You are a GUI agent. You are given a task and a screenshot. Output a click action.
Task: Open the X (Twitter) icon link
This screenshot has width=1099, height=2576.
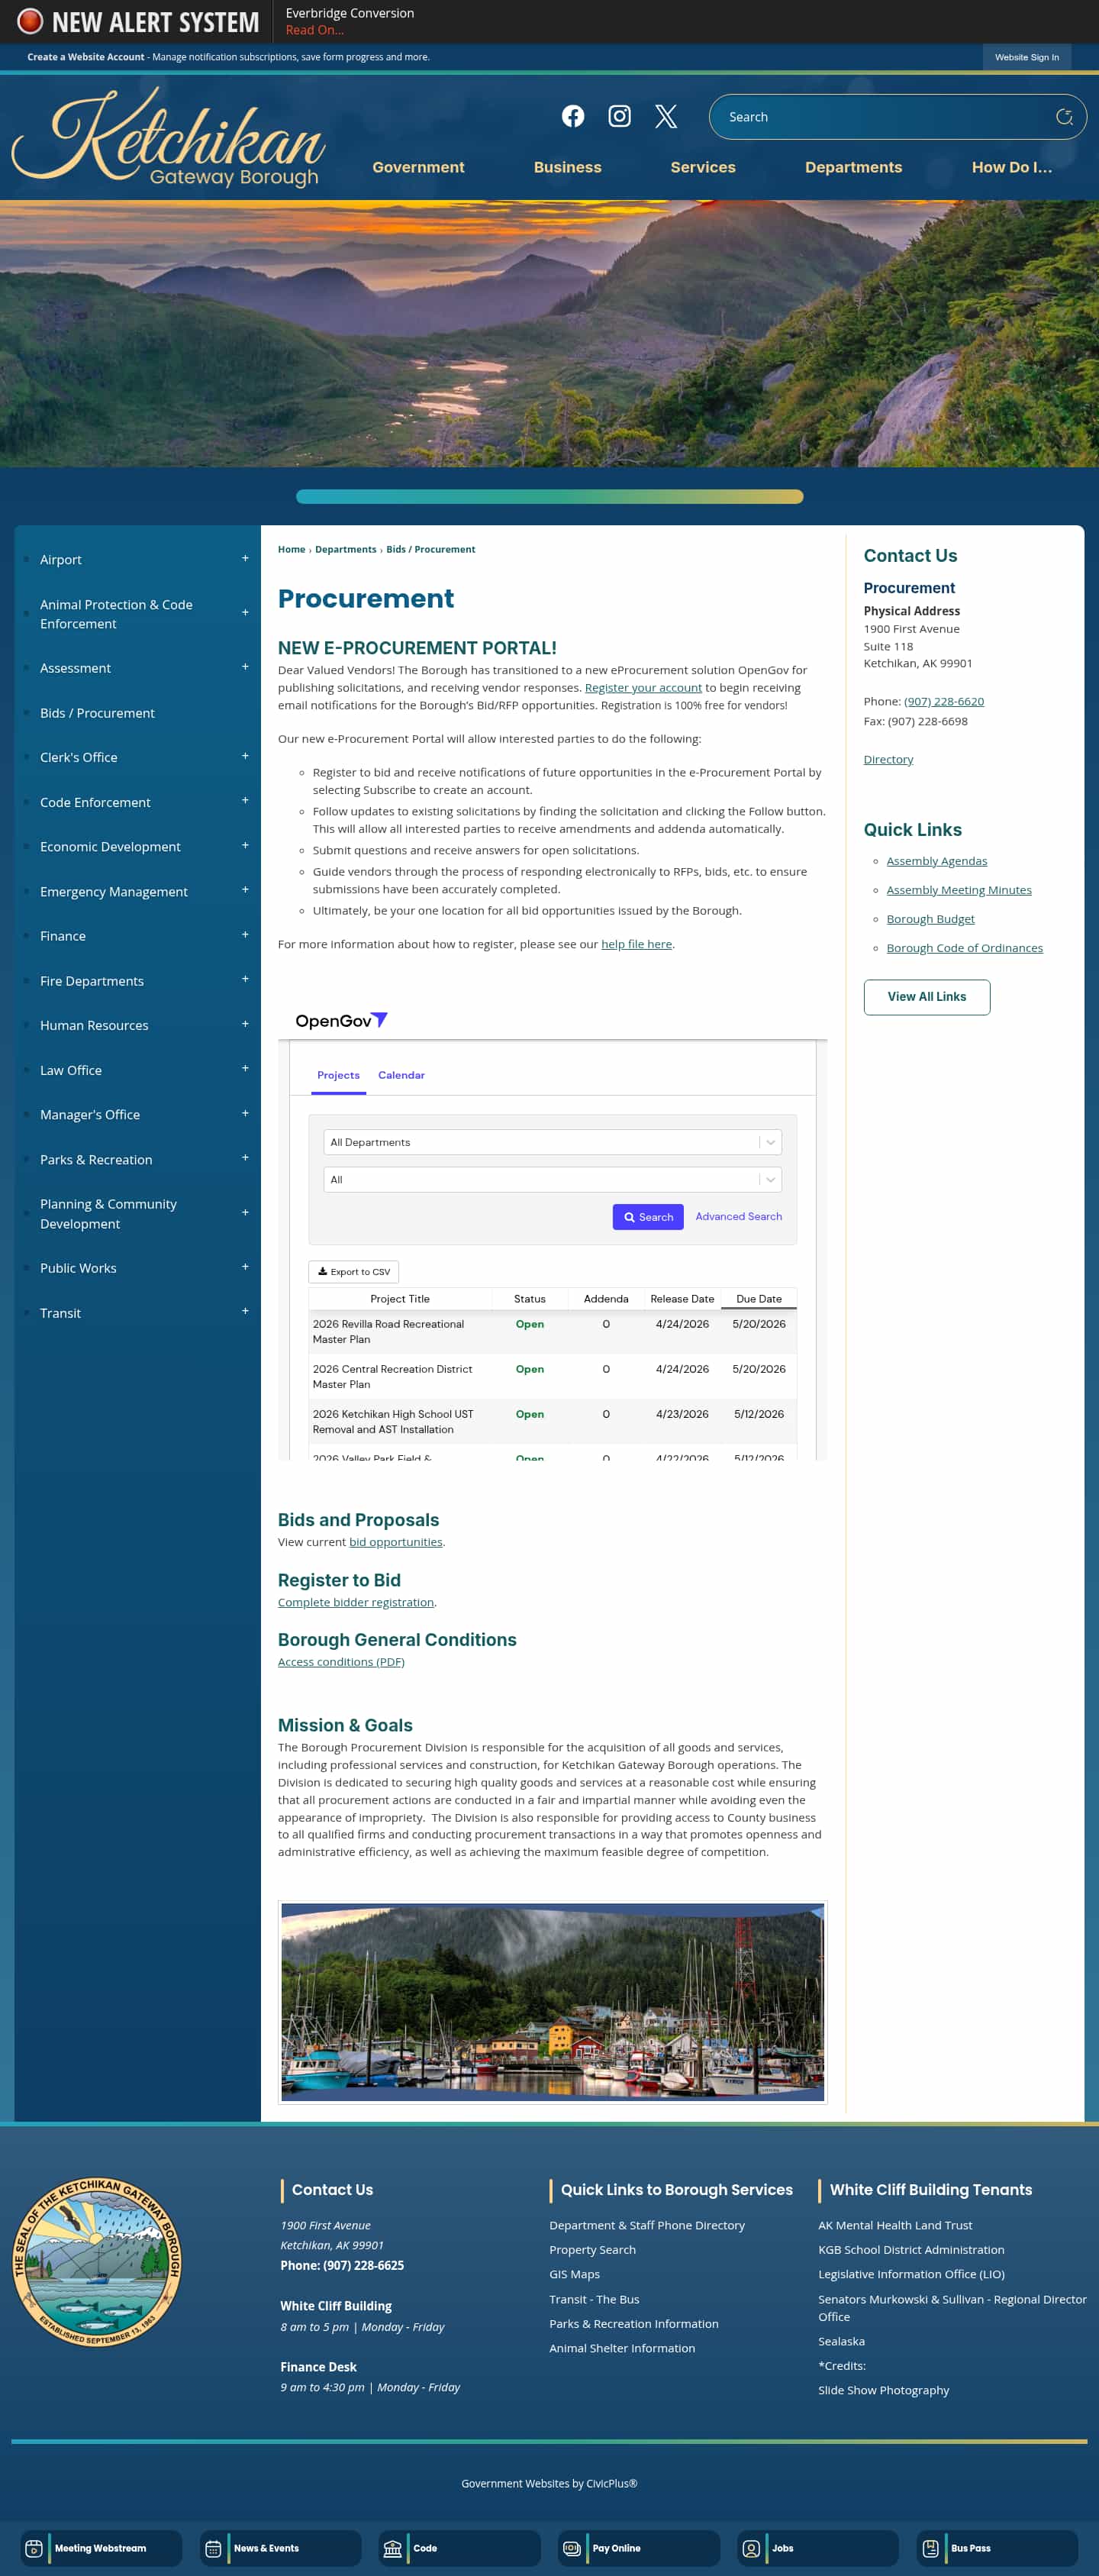click(x=666, y=116)
